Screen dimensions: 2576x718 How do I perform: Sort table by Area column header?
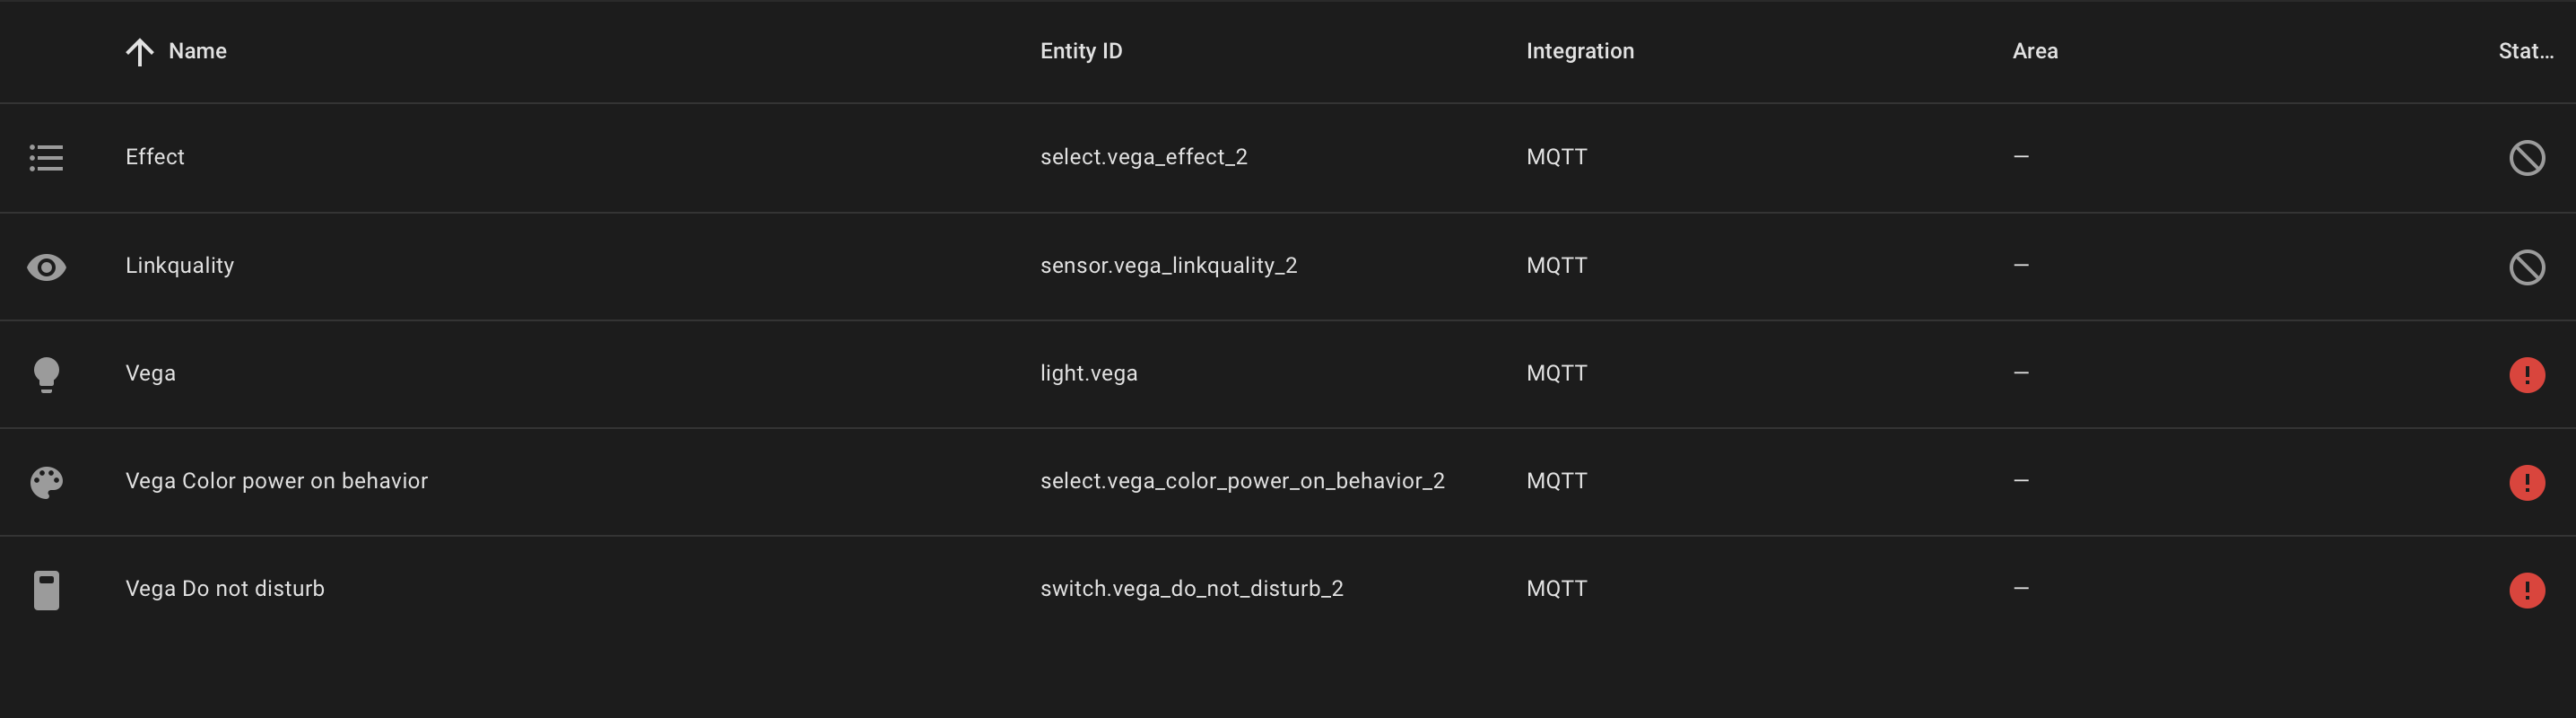pyautogui.click(x=2034, y=51)
